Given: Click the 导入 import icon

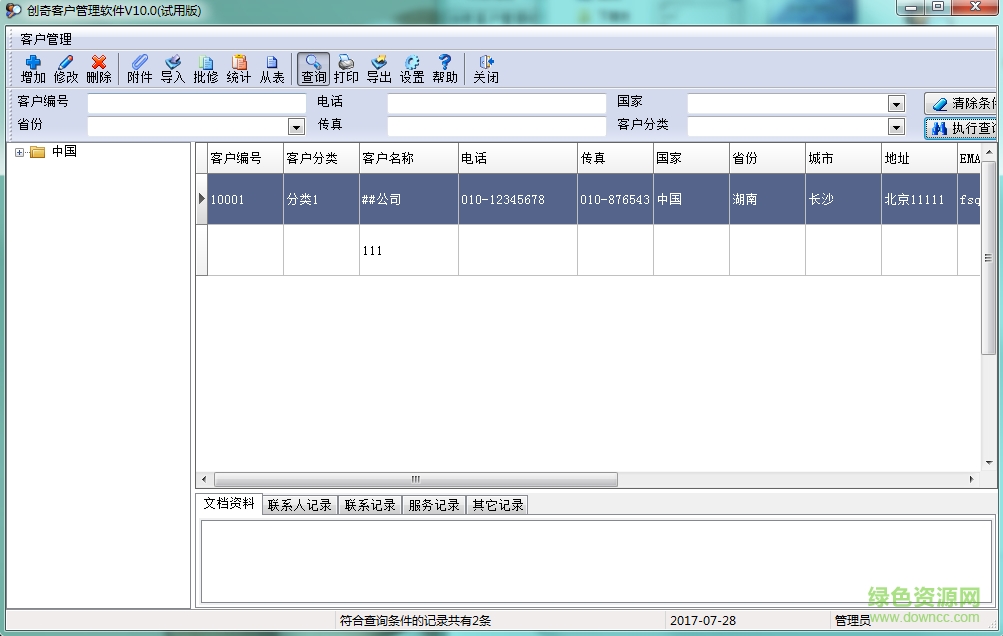Looking at the screenshot, I should pyautogui.click(x=171, y=68).
